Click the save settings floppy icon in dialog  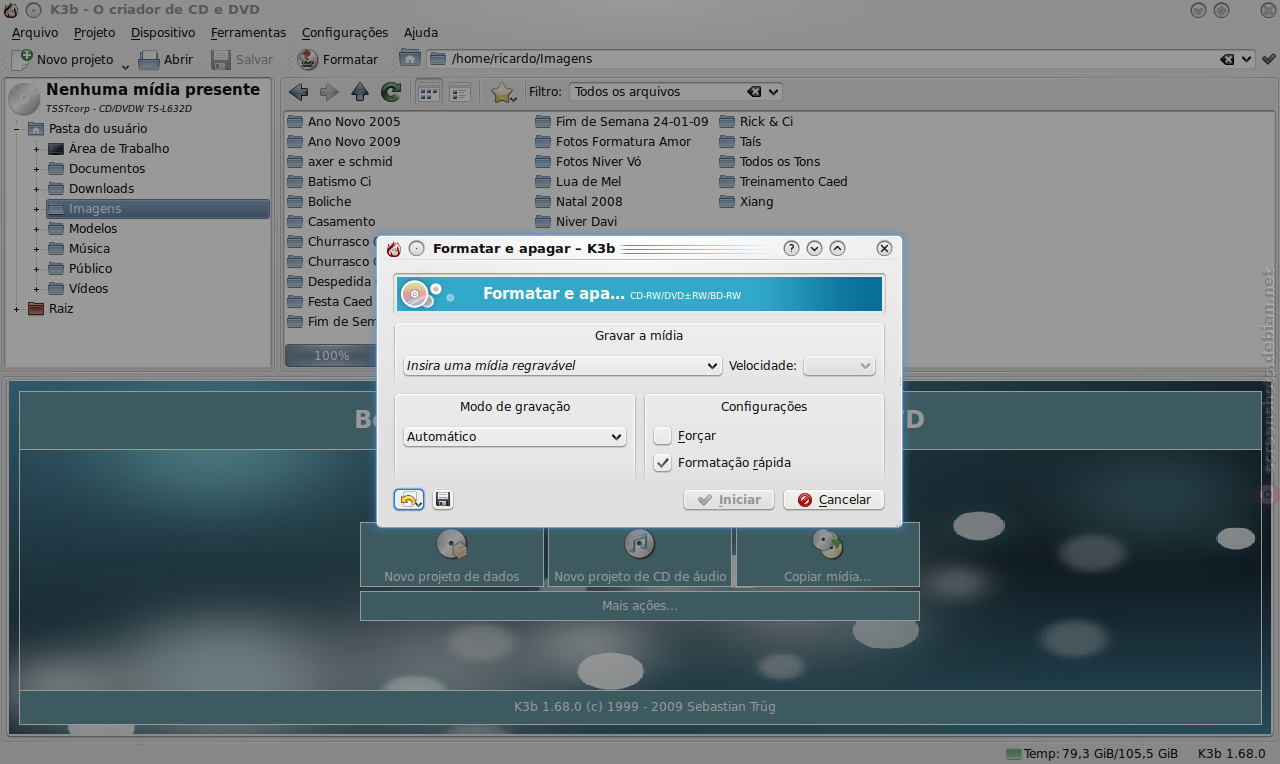tap(443, 500)
